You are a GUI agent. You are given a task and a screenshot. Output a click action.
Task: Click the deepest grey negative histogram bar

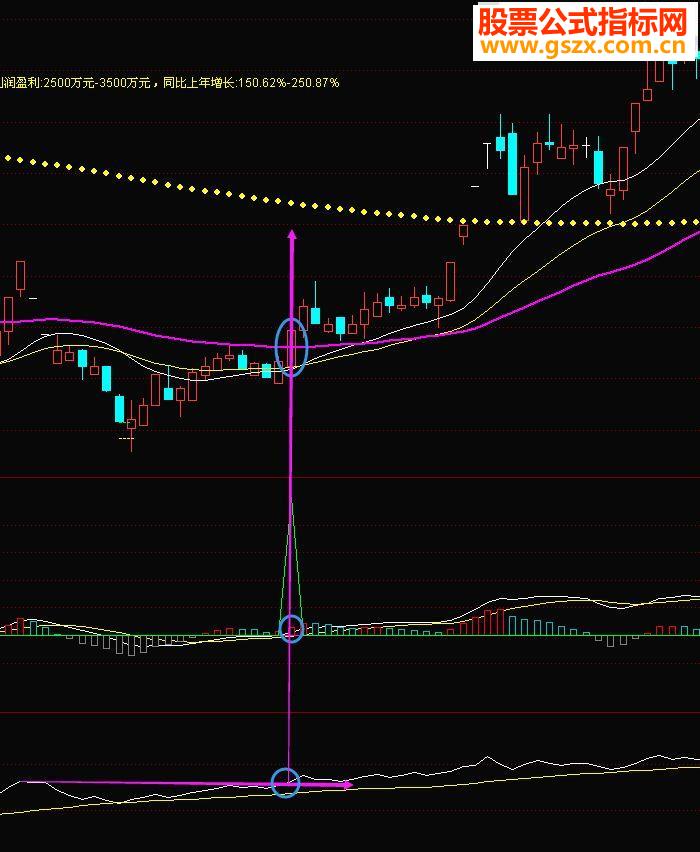[x=131, y=646]
